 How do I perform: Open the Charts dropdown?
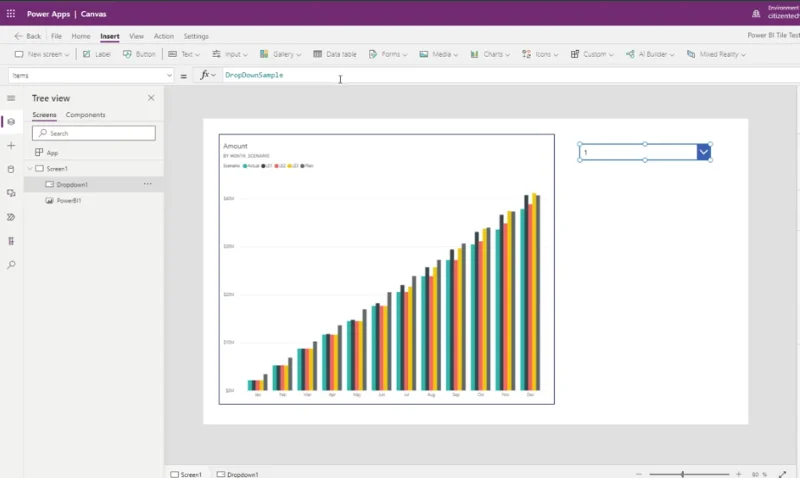click(x=490, y=54)
